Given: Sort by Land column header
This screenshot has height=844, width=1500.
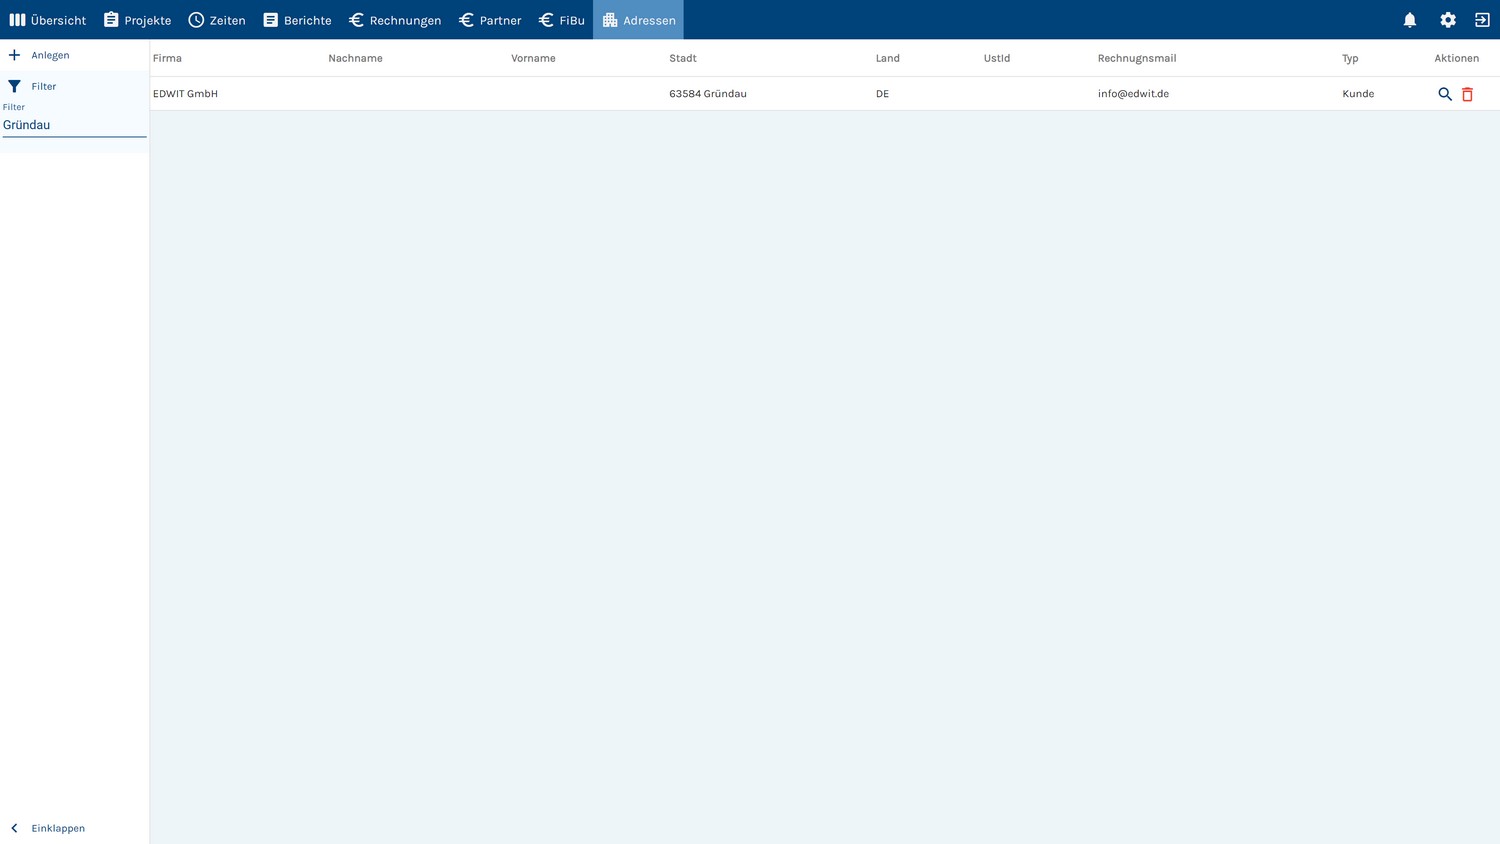Looking at the screenshot, I should [x=888, y=58].
